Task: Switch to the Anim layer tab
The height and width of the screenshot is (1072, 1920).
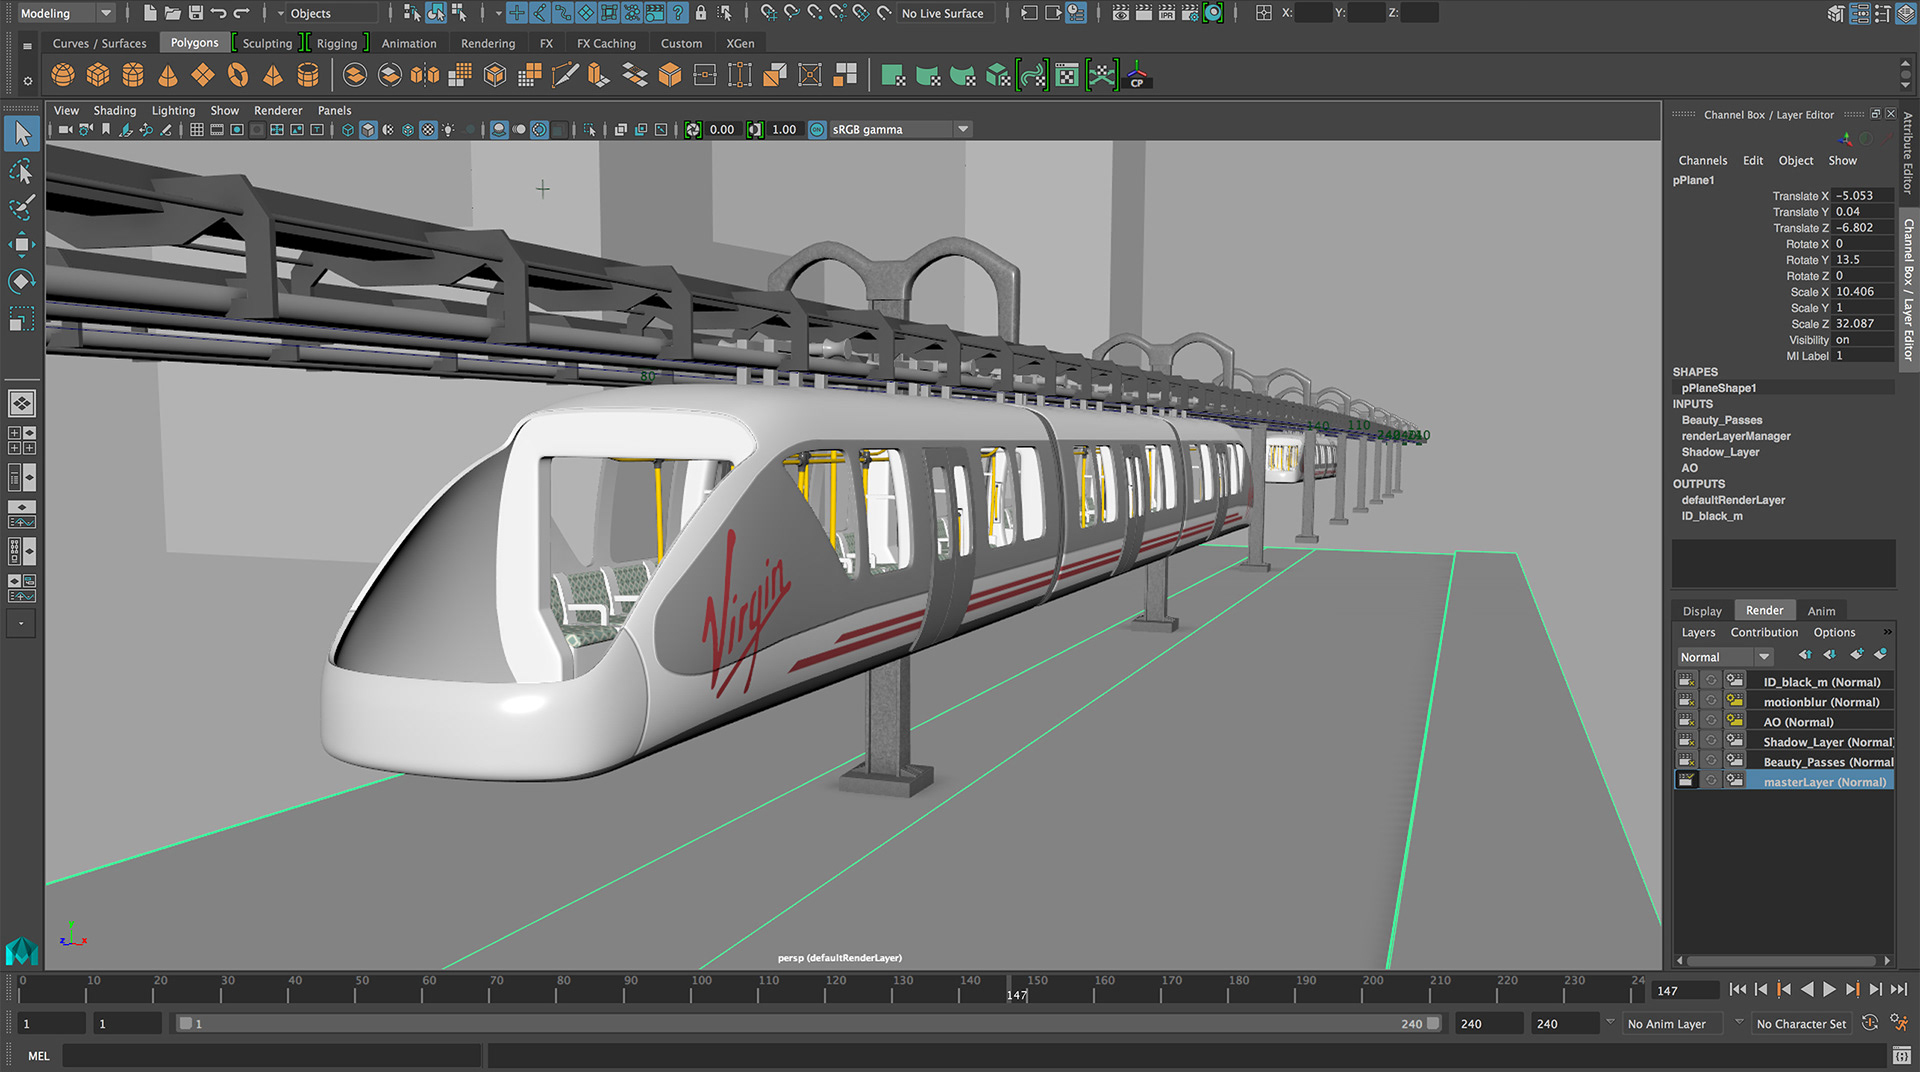Action: (x=1821, y=611)
